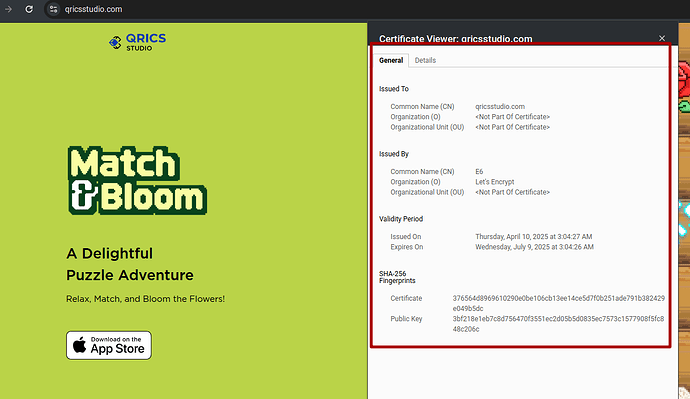Click the public key fingerprint value

[558, 324]
